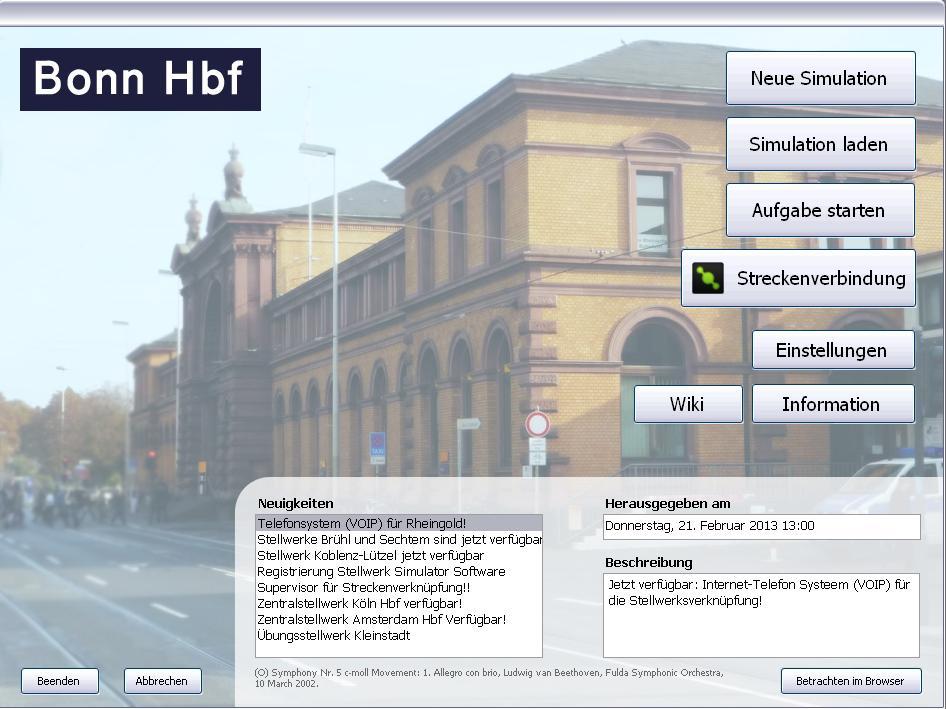Image resolution: width=946 pixels, height=709 pixels.
Task: Select Zentralstellwerk Amsterdam Hbf Verfügbar! entry
Action: point(399,619)
